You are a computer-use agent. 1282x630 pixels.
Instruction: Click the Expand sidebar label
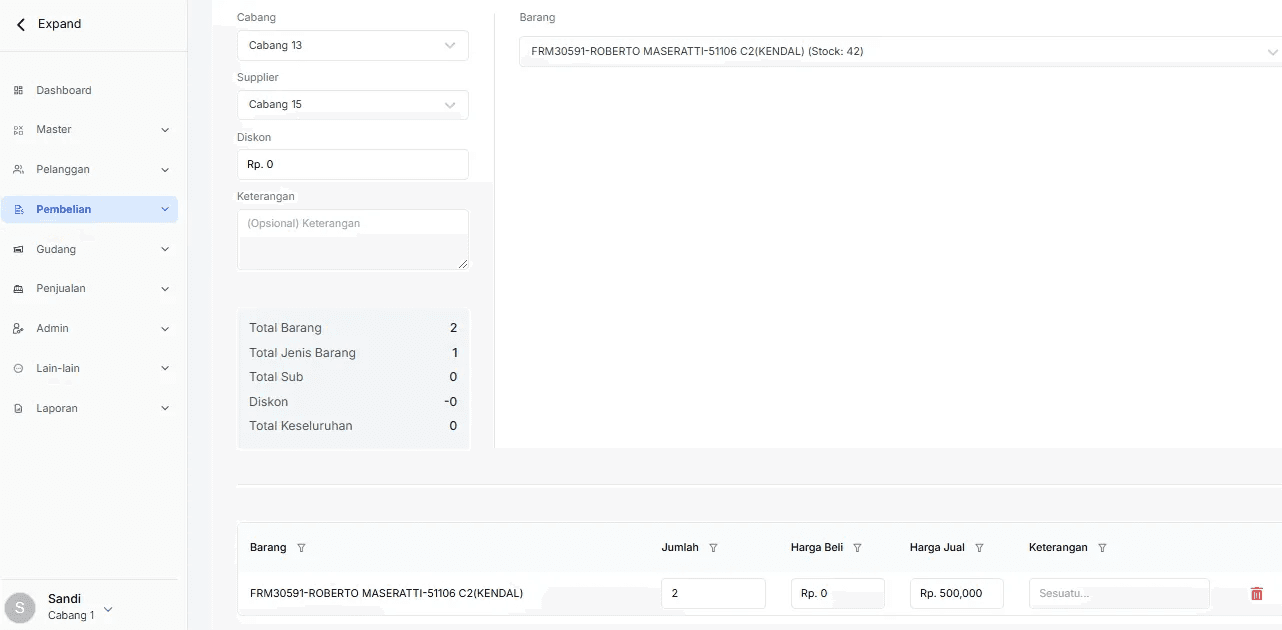[60, 24]
